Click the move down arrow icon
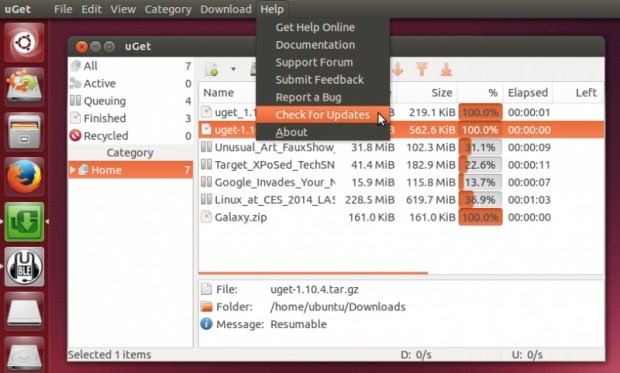Screen dimensions: 620x373 tap(397, 69)
